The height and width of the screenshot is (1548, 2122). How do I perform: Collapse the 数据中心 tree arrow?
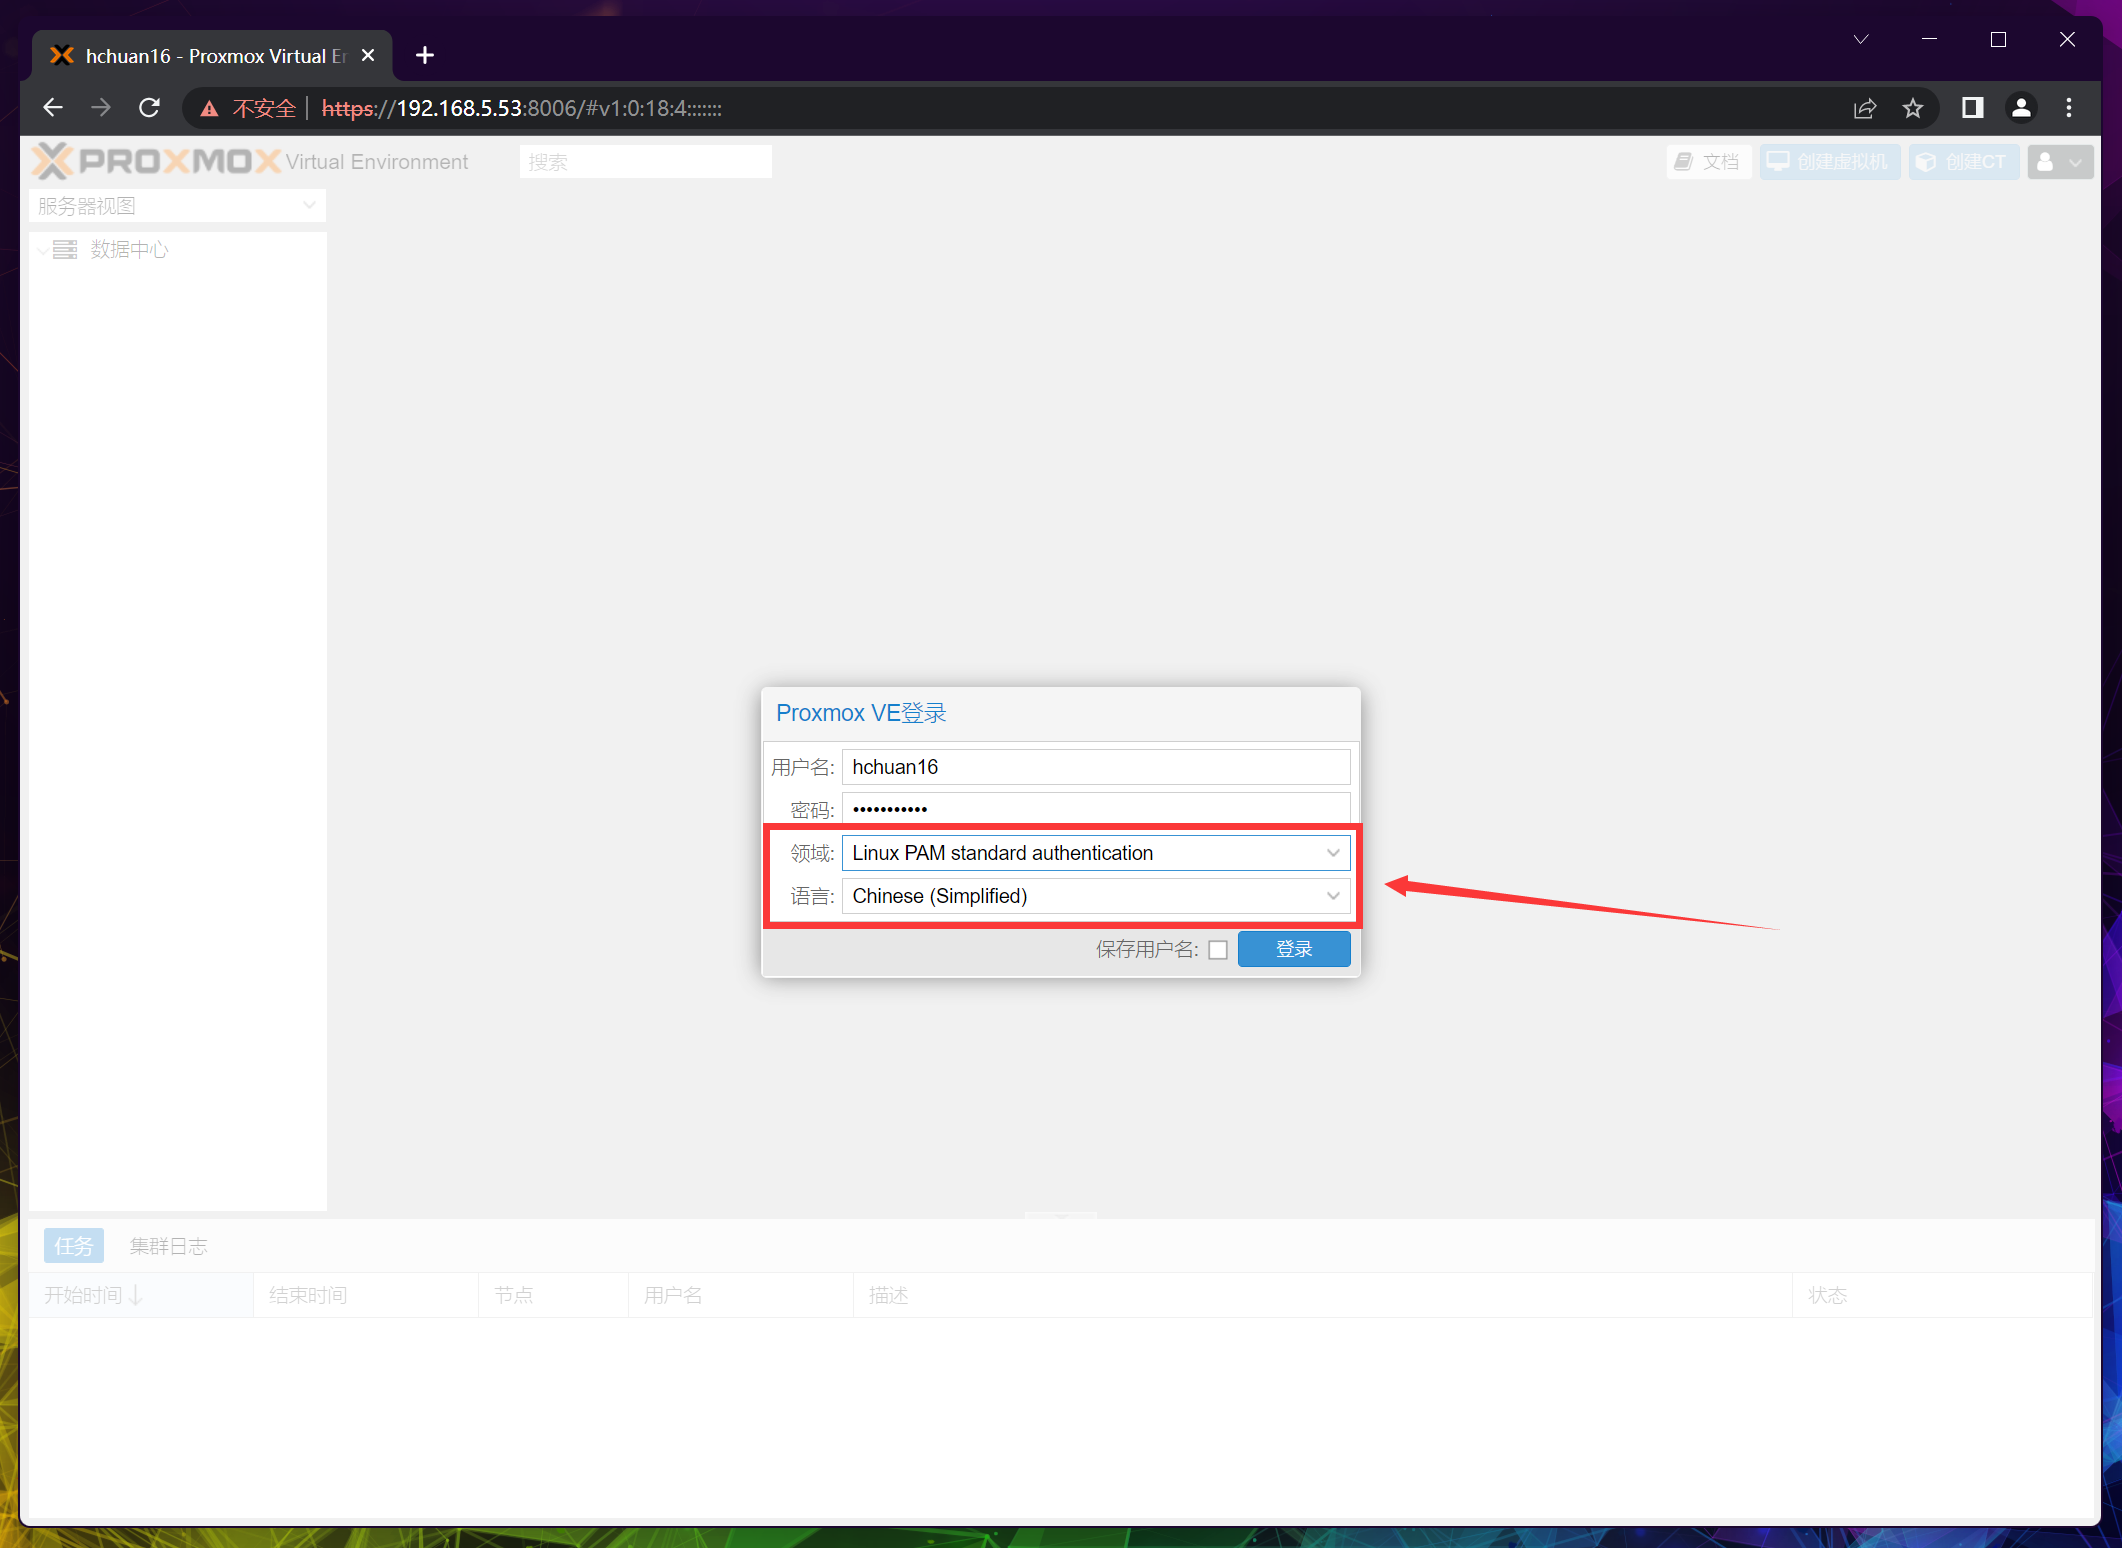[x=42, y=249]
